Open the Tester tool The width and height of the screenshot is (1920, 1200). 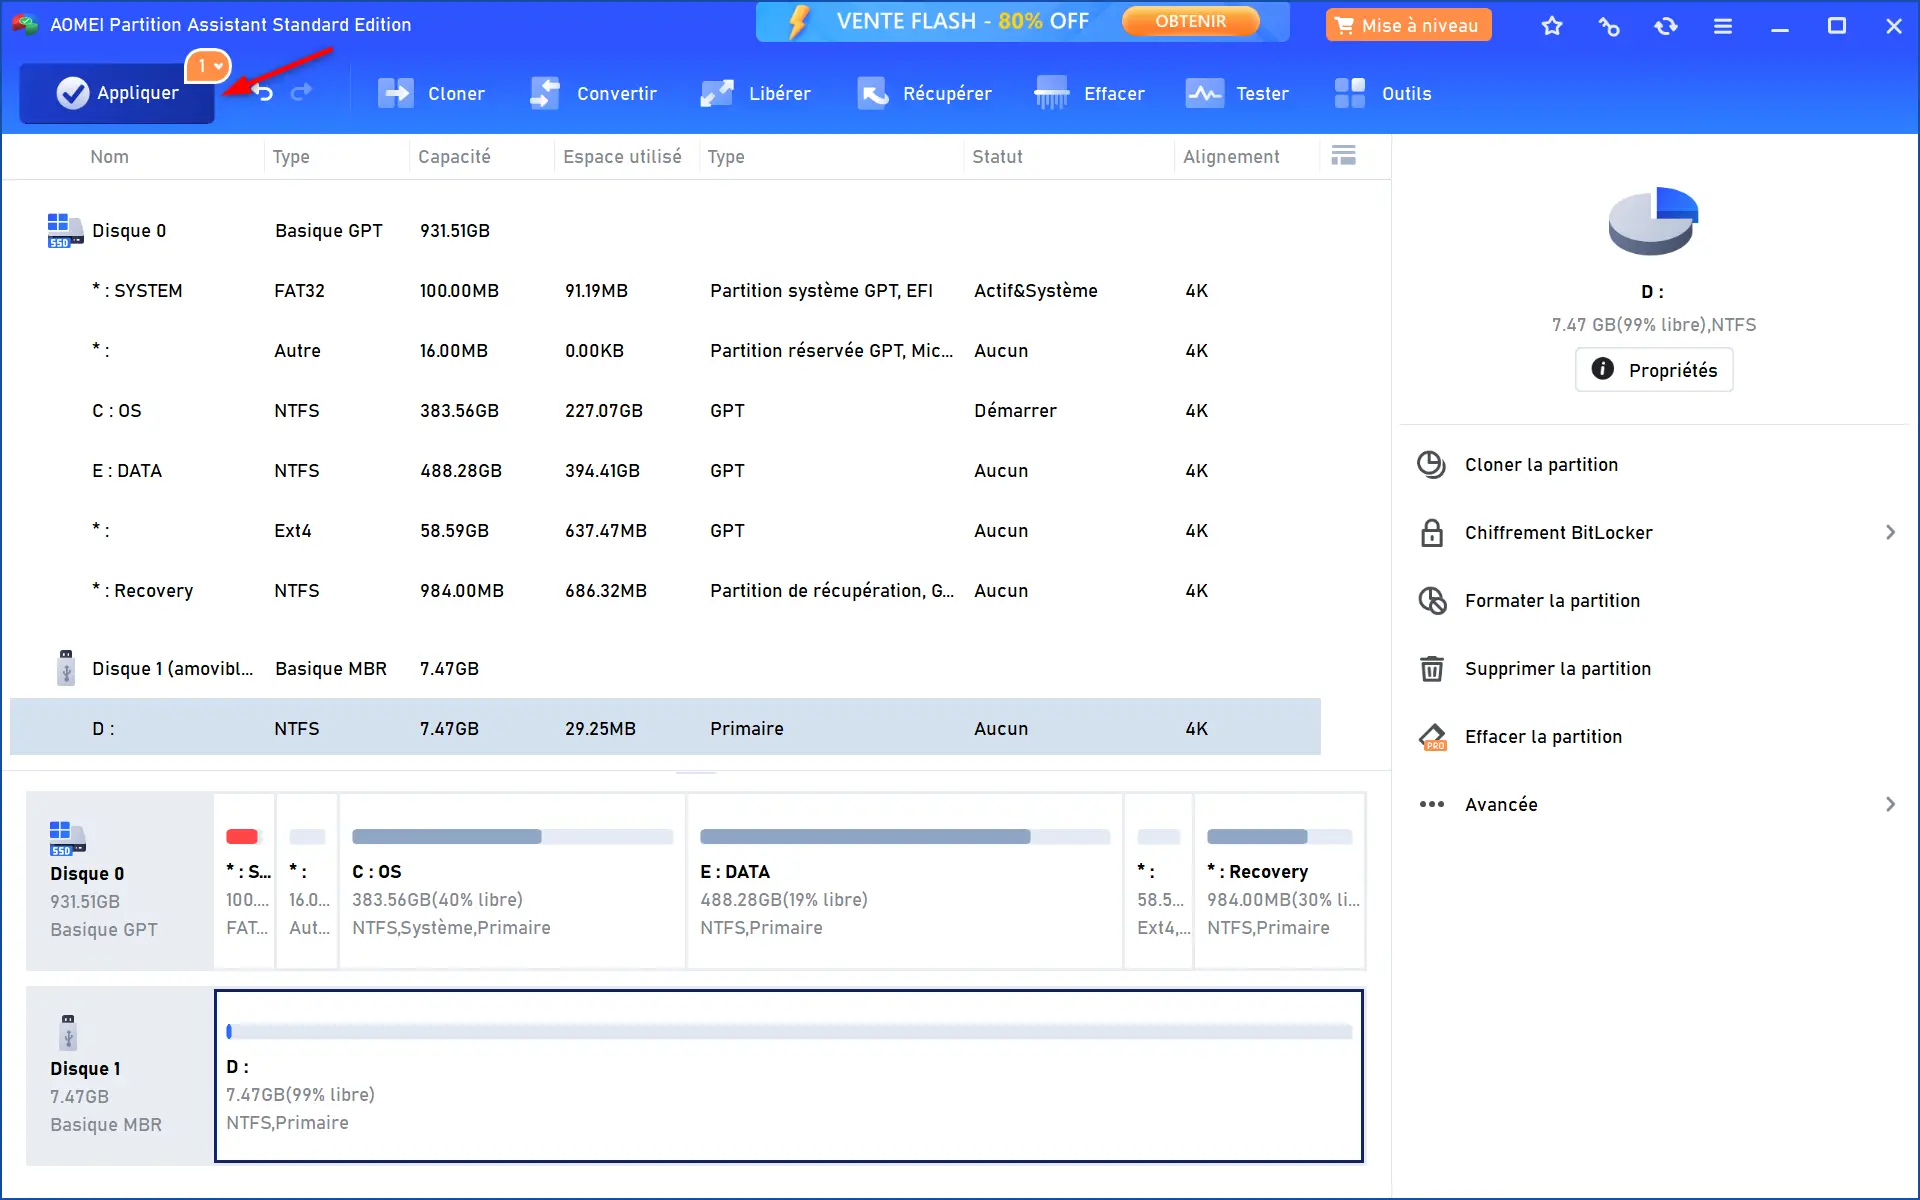coord(1237,93)
